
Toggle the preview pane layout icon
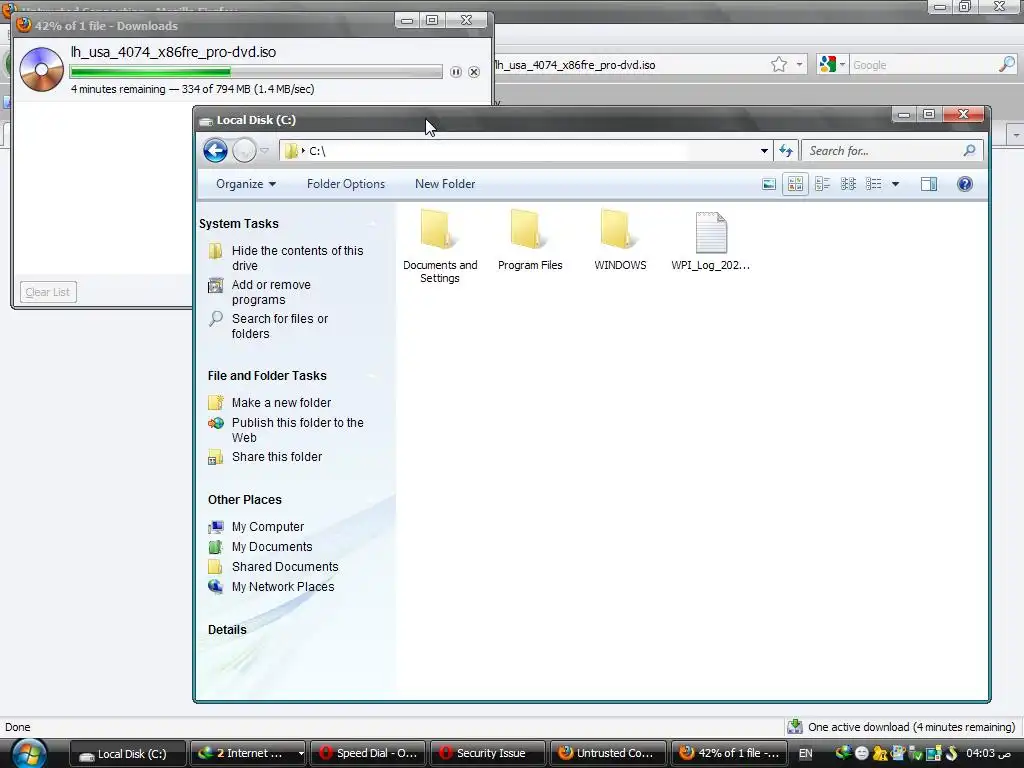point(929,184)
